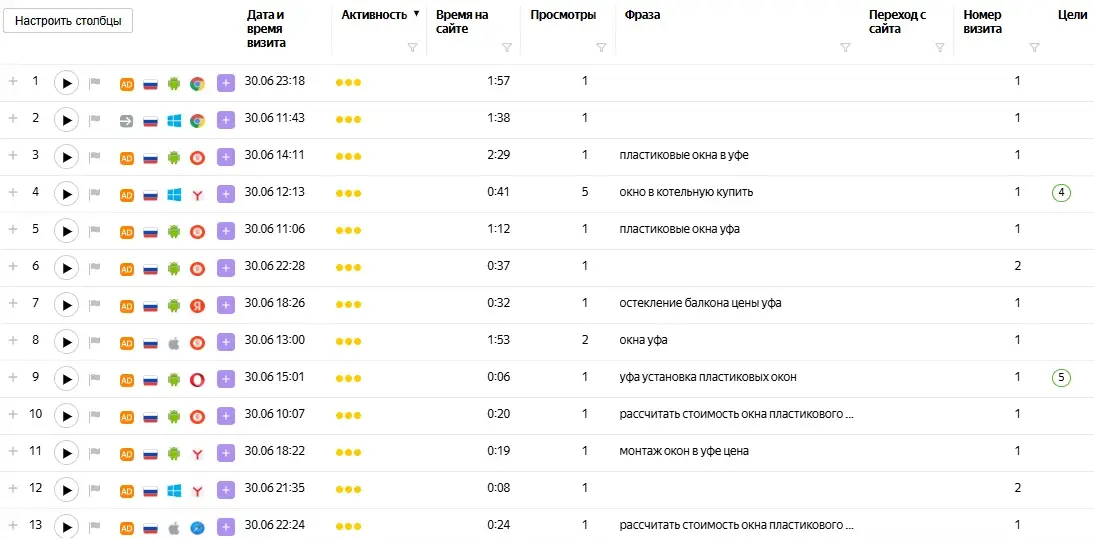Click the Opera browser icon in row 9
The width and height of the screenshot is (1094, 539).
tap(197, 379)
